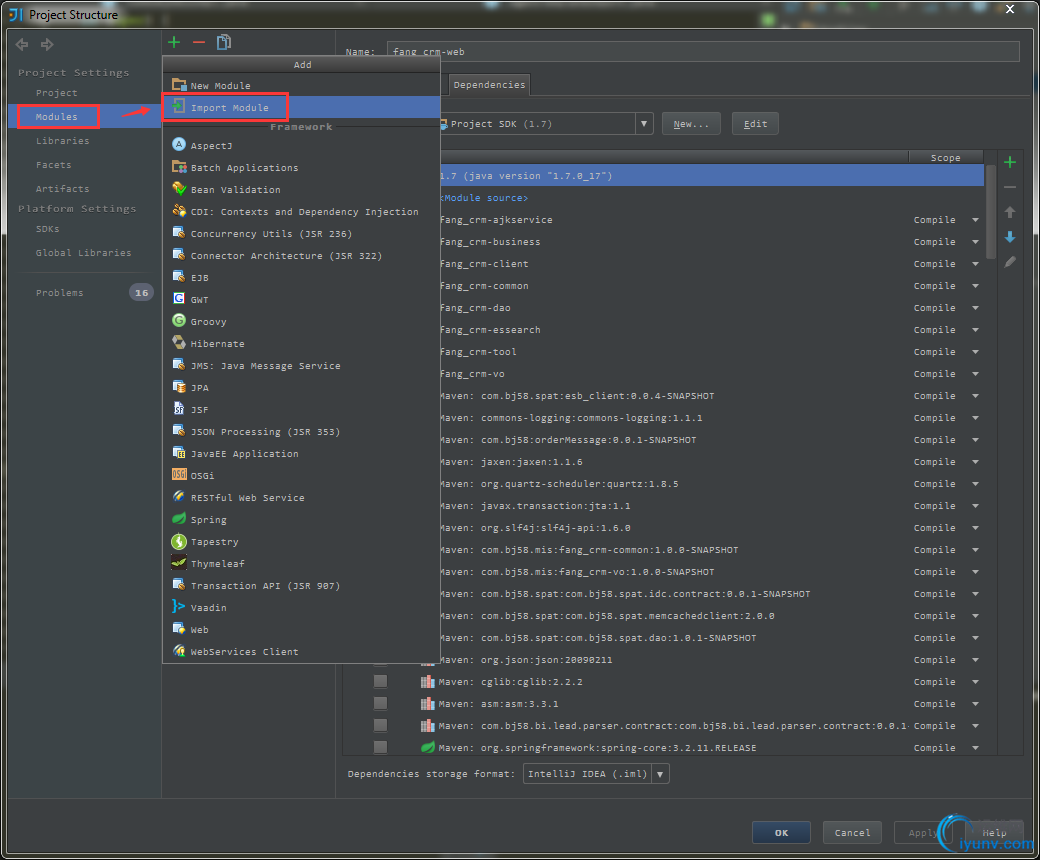Choose AspectJ framework from Add menu
Image resolution: width=1040 pixels, height=860 pixels.
click(x=301, y=145)
